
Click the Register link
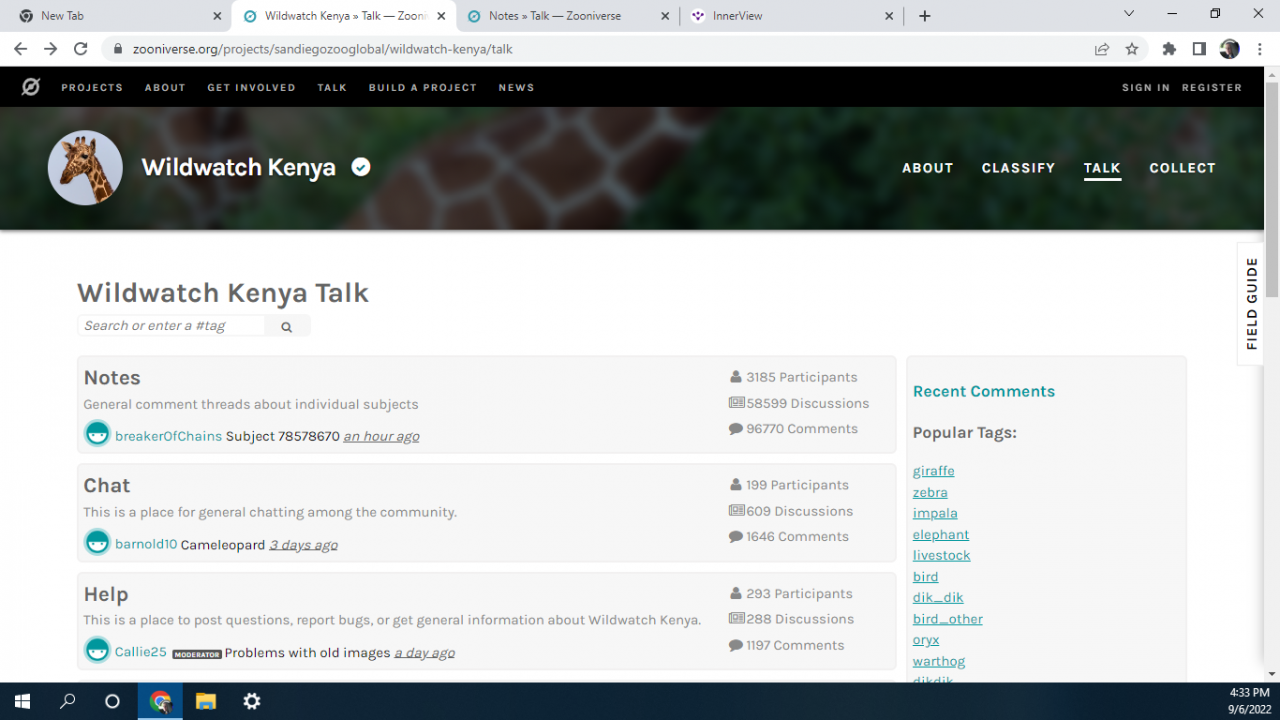[x=1212, y=88]
